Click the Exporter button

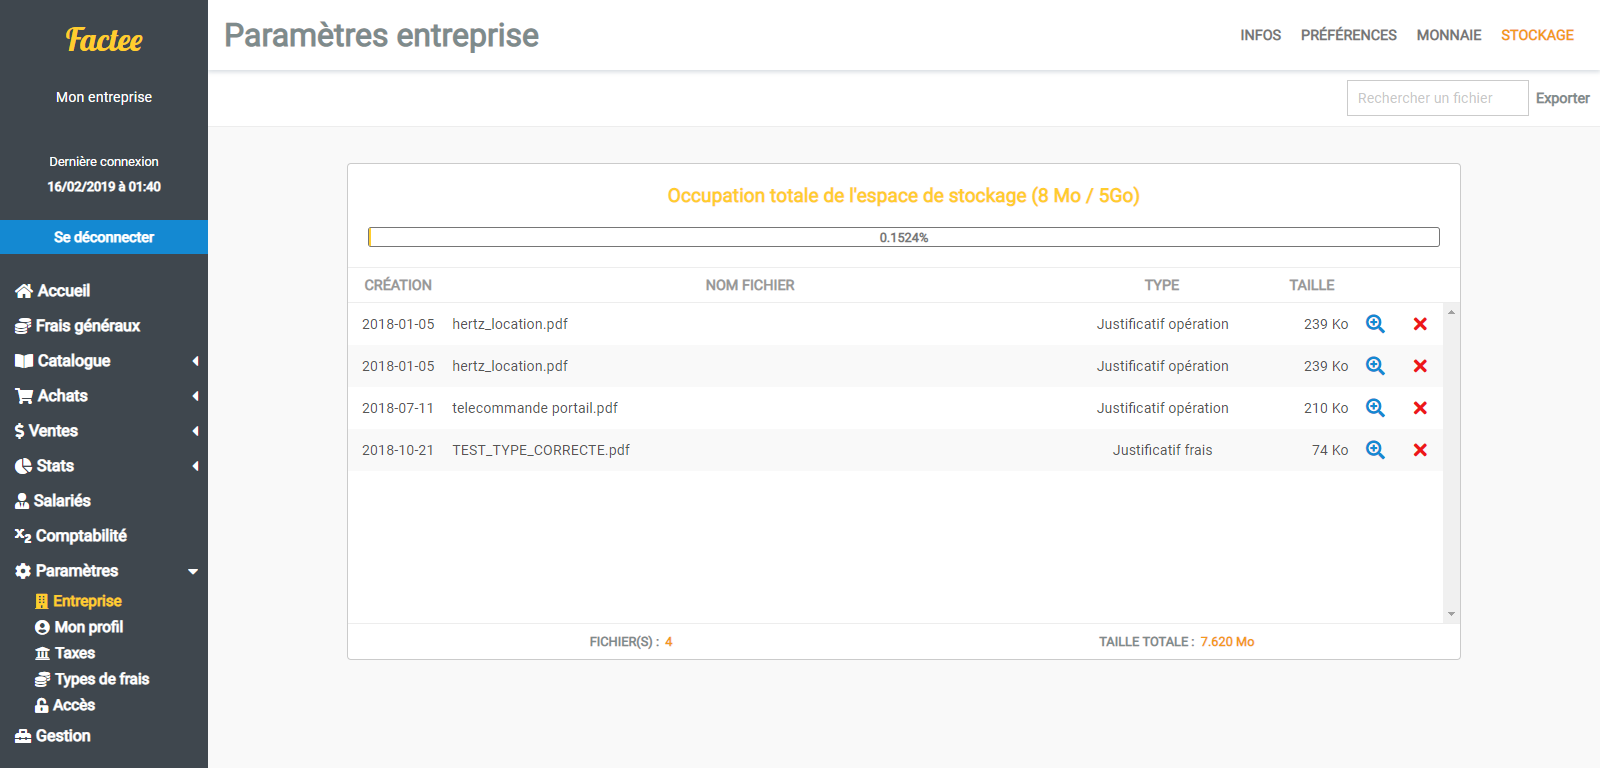(1562, 98)
